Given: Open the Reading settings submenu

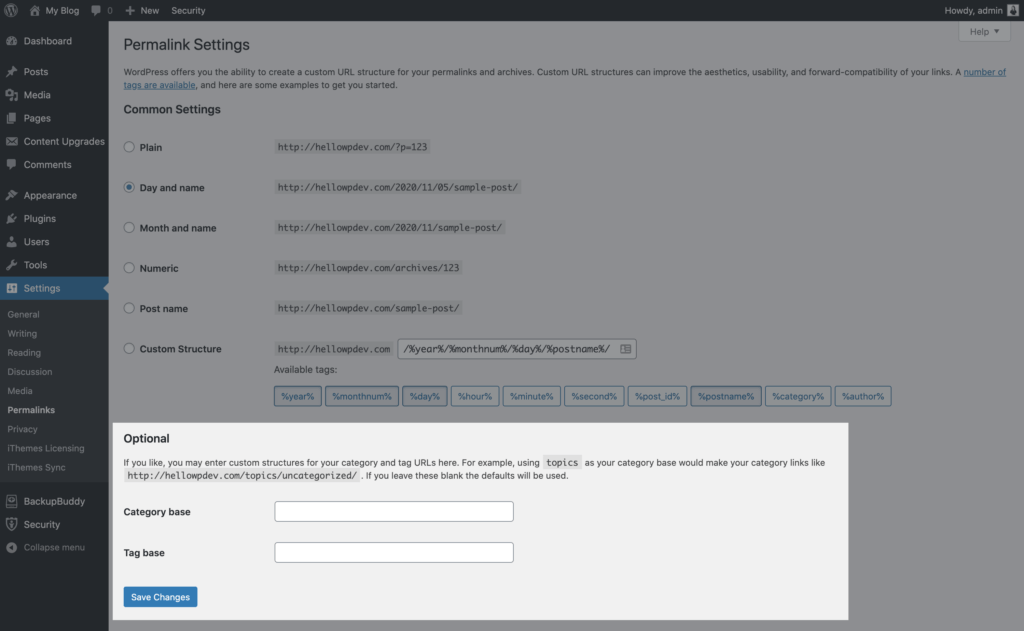Looking at the screenshot, I should 24,352.
